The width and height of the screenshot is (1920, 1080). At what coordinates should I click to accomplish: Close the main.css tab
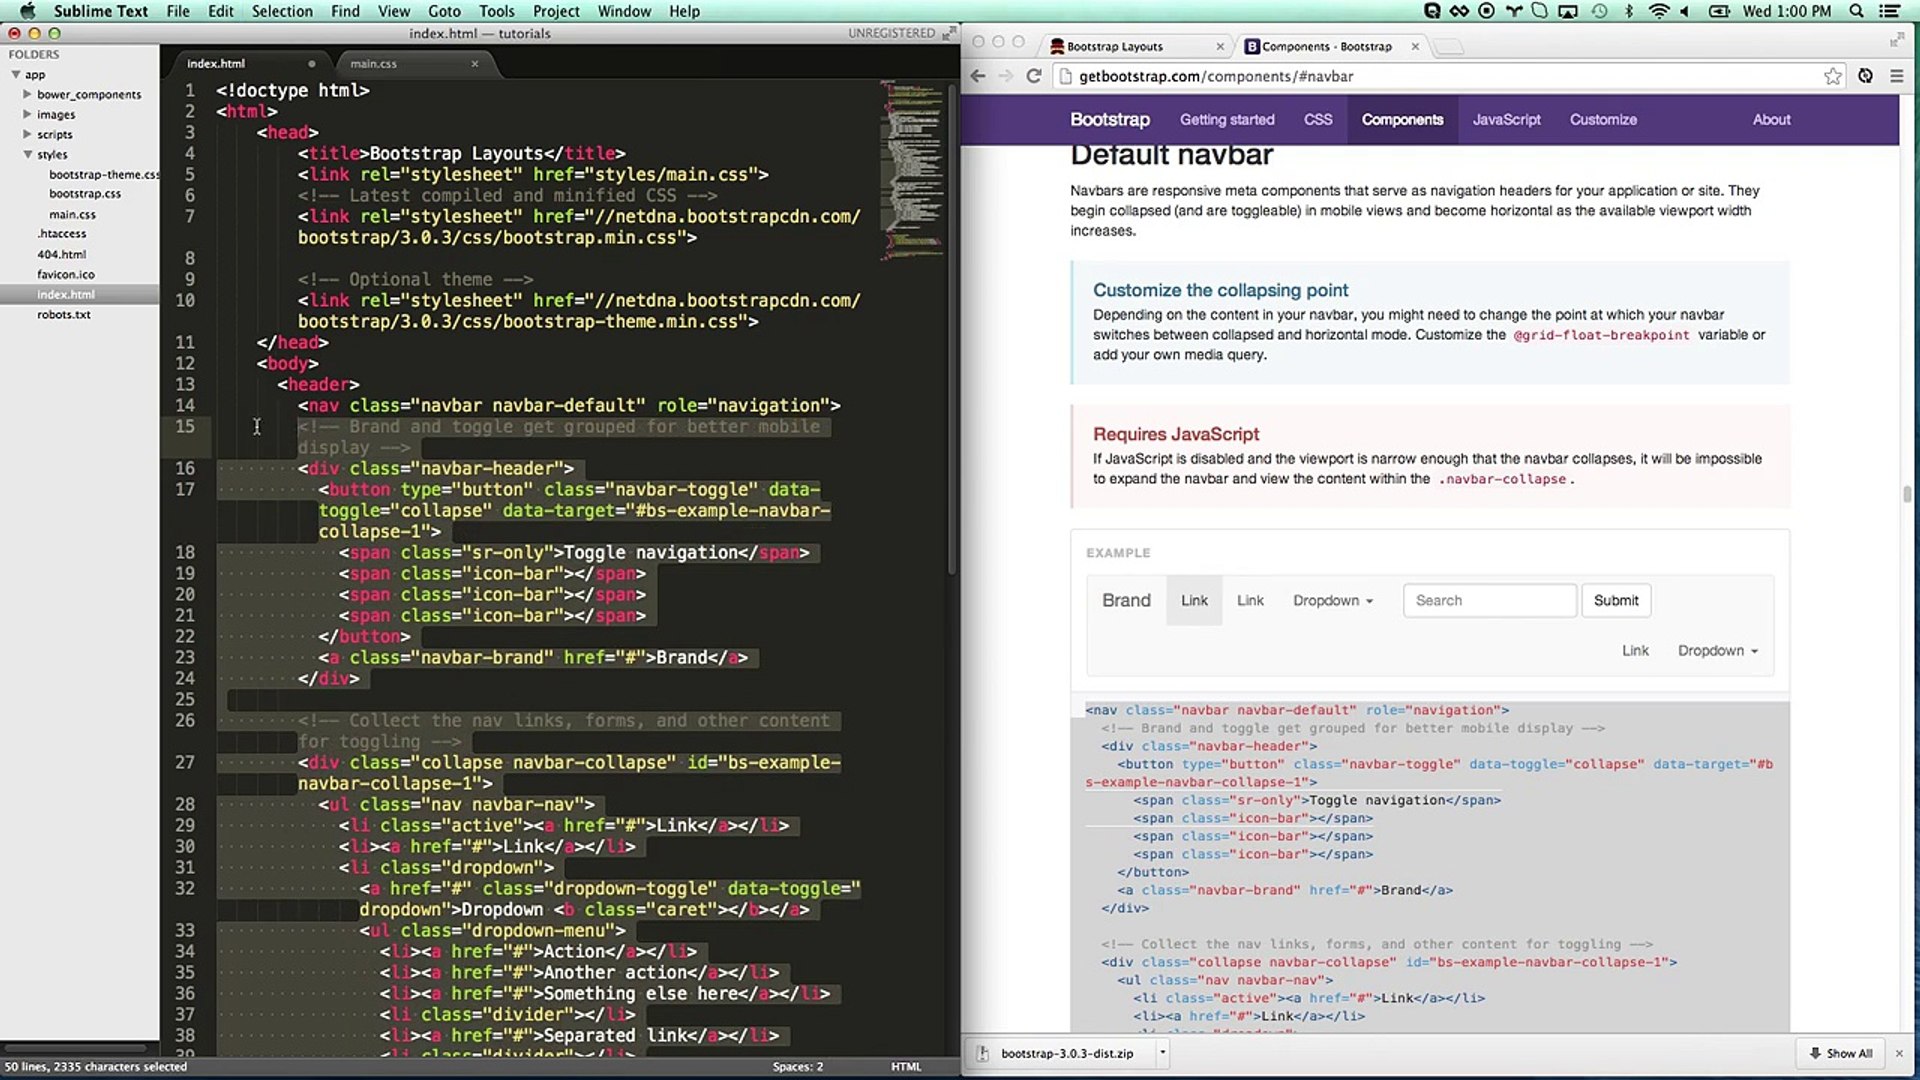475,63
